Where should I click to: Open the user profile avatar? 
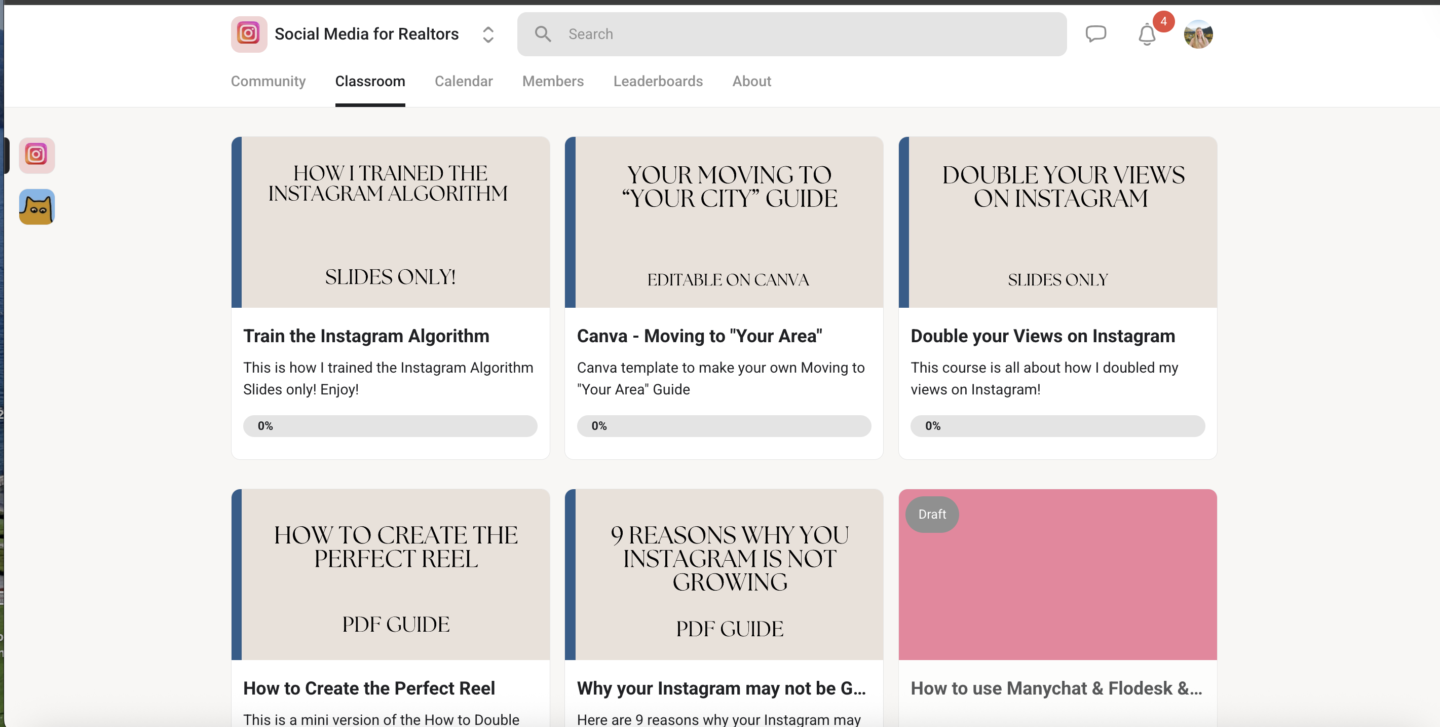click(1198, 35)
